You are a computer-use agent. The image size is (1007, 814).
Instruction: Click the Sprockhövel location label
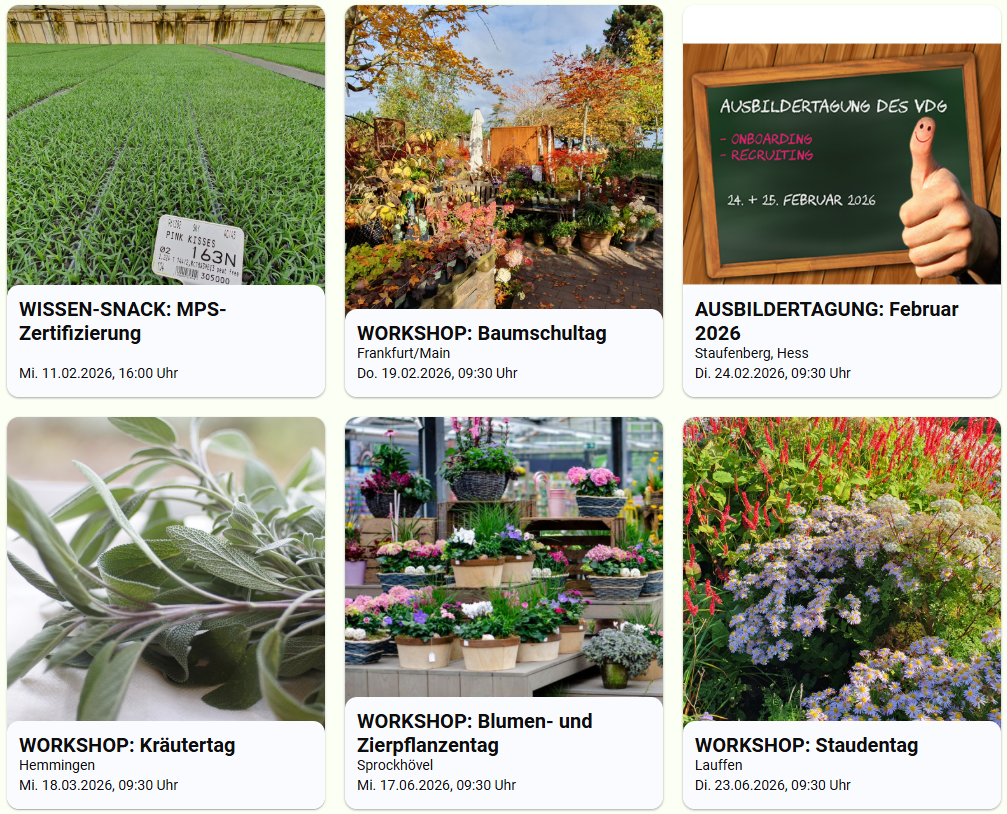pos(395,765)
